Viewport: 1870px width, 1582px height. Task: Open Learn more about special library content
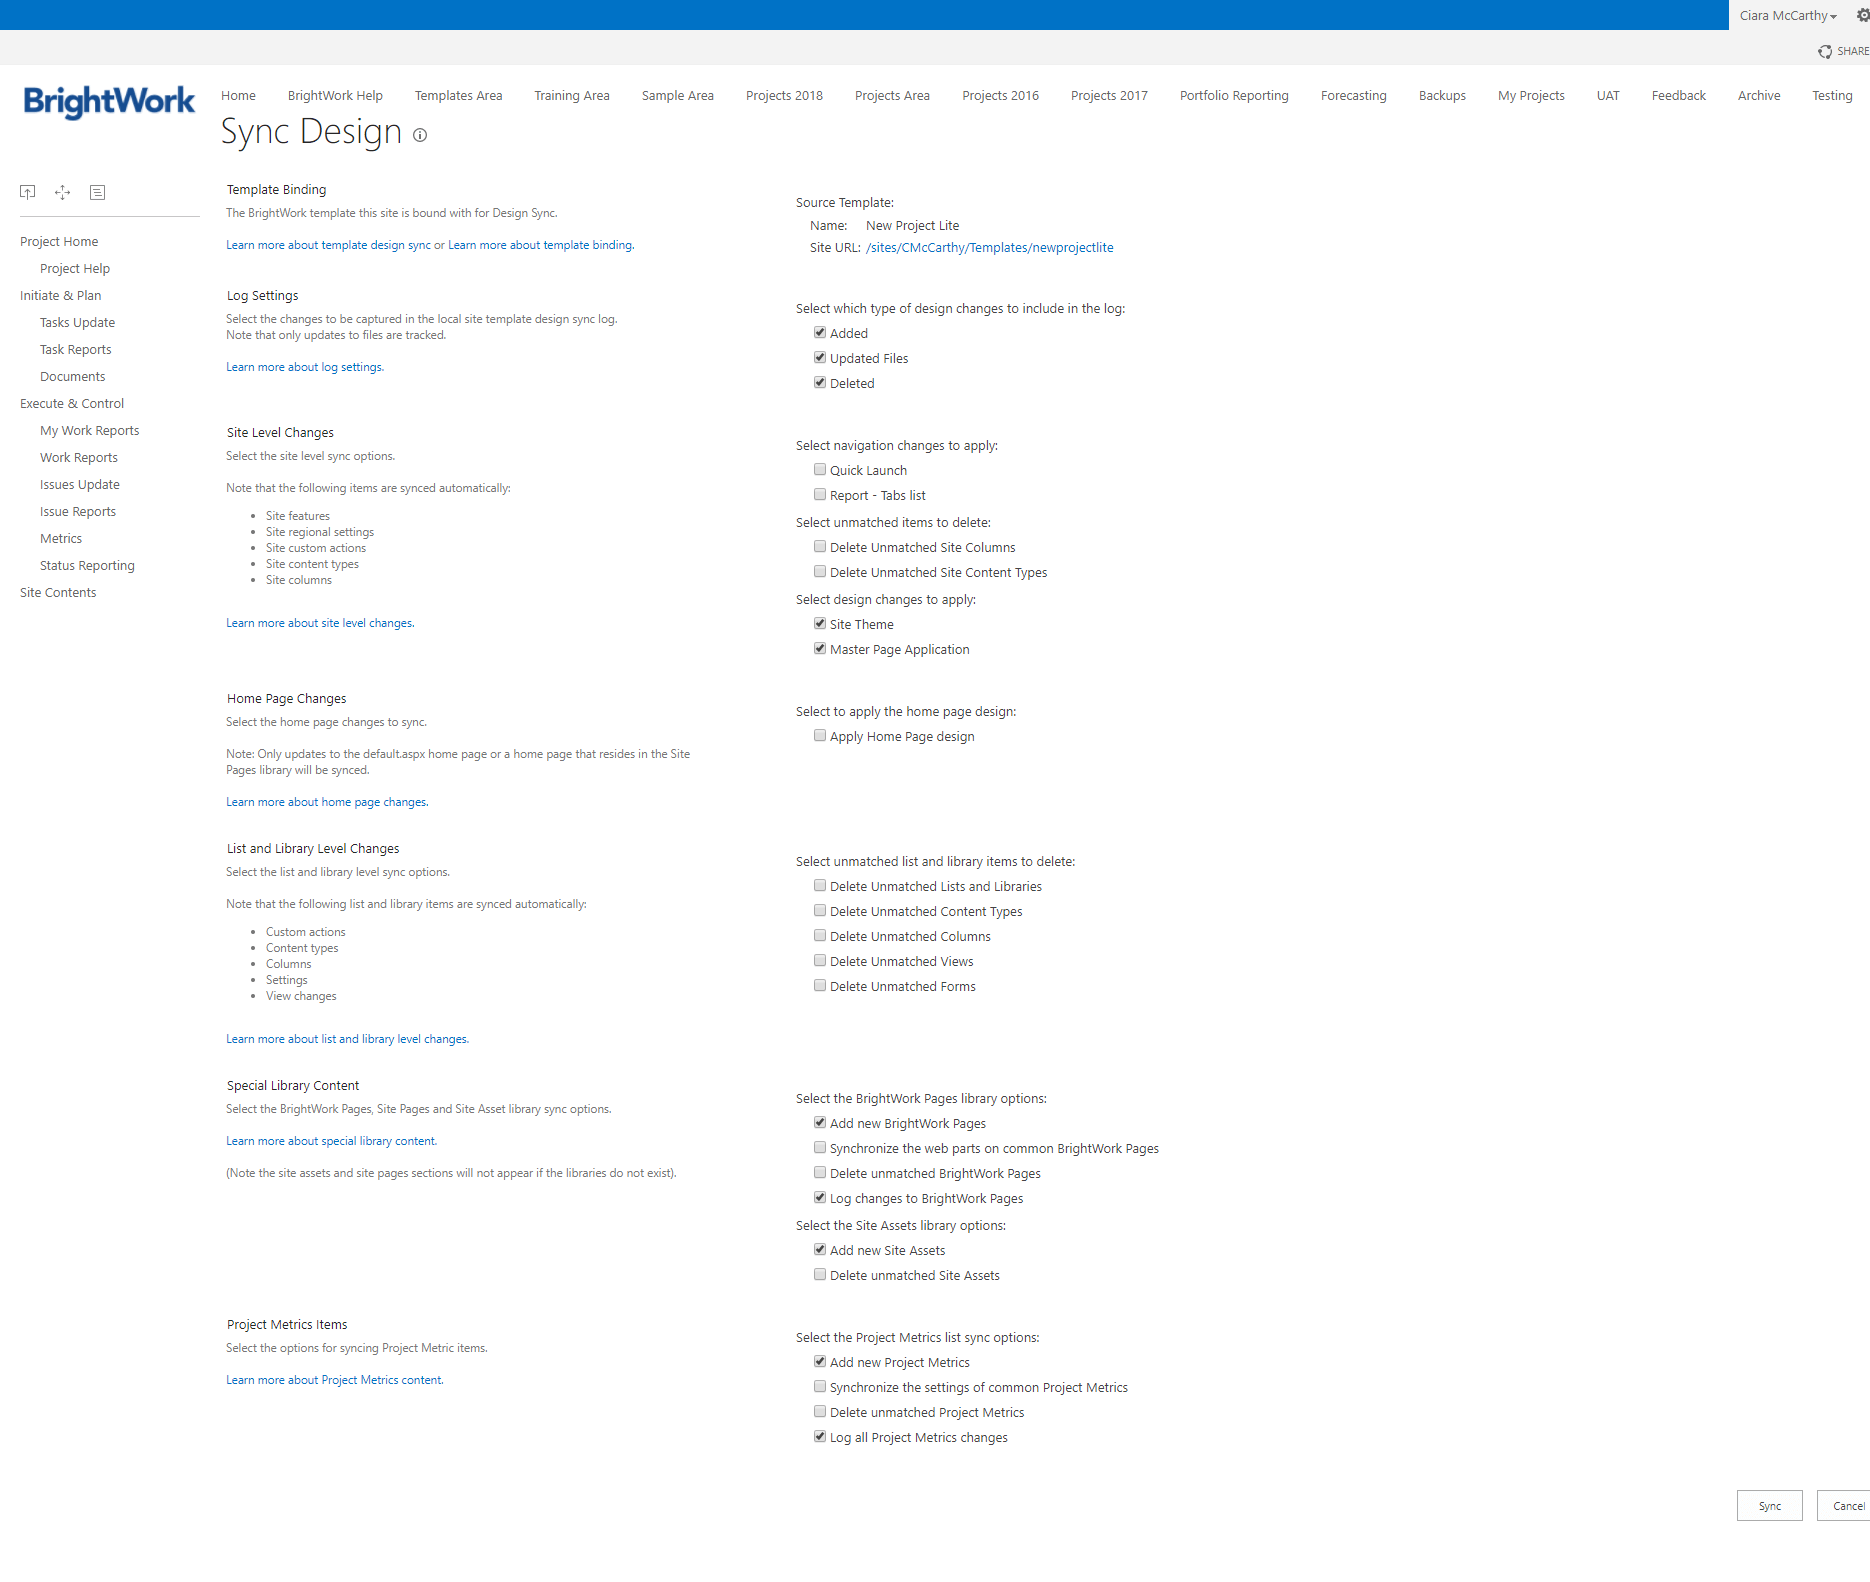tap(331, 1141)
